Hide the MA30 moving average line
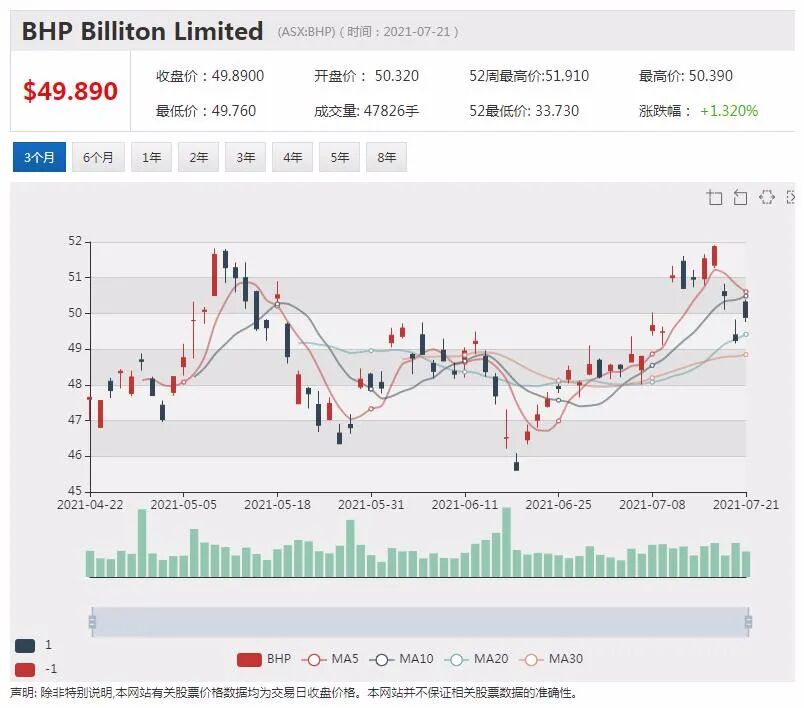Image resolution: width=804 pixels, height=708 pixels. [x=551, y=659]
